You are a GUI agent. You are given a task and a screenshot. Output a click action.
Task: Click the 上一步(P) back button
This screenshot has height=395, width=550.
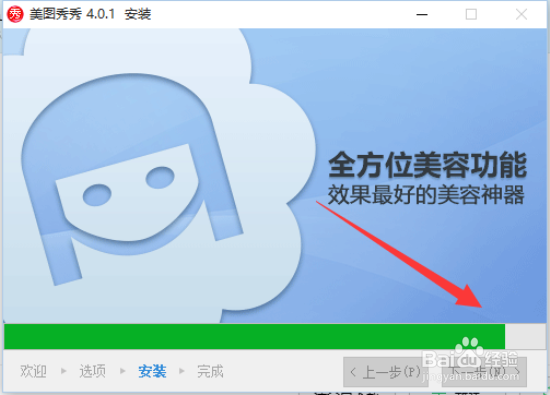tap(385, 372)
